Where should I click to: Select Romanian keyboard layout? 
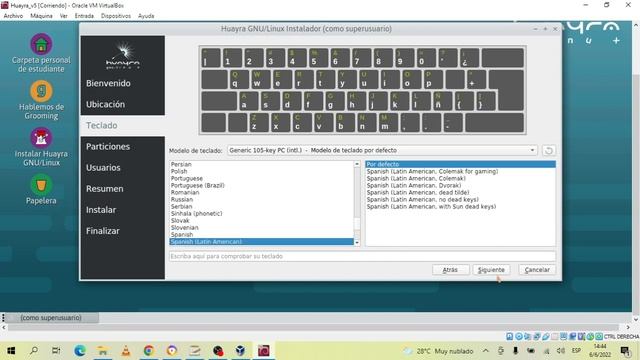185,192
